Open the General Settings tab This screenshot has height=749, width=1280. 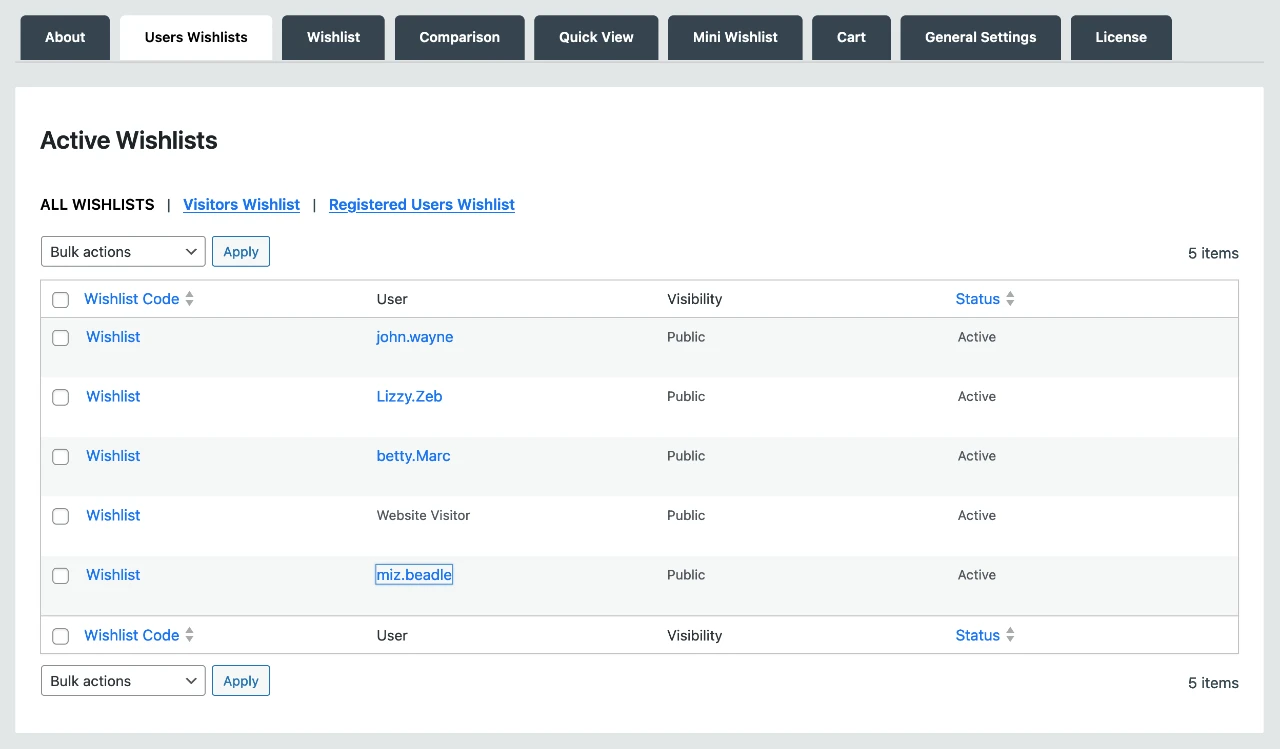pos(980,37)
